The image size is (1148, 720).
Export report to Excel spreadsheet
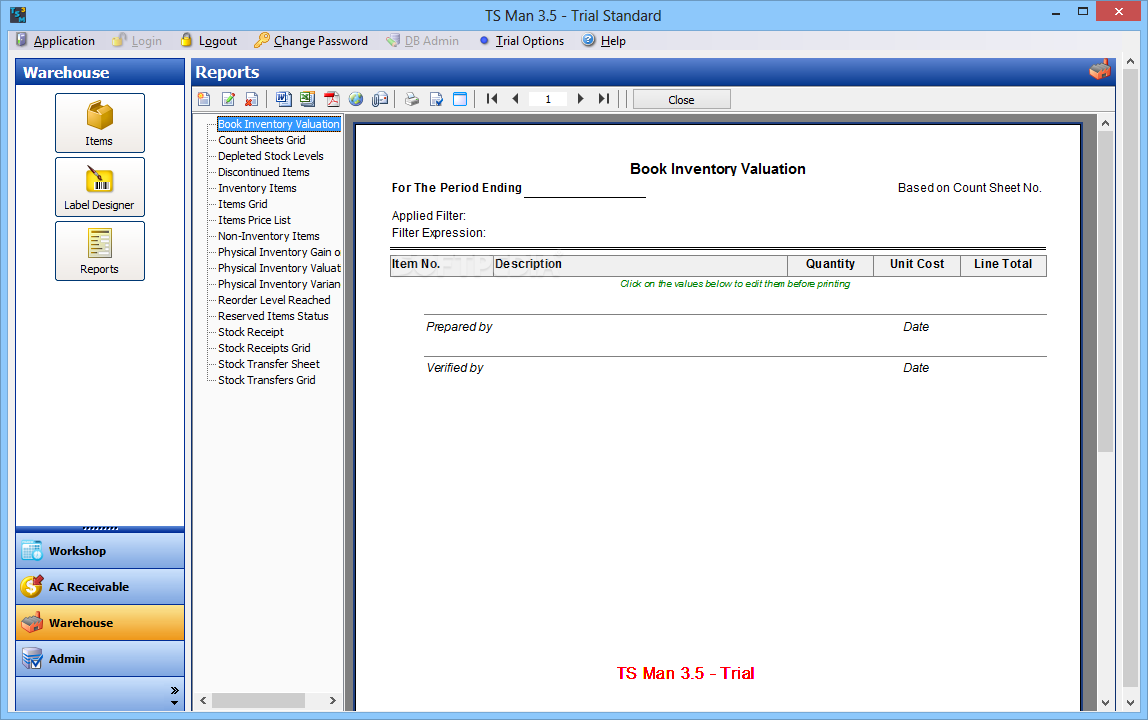308,99
